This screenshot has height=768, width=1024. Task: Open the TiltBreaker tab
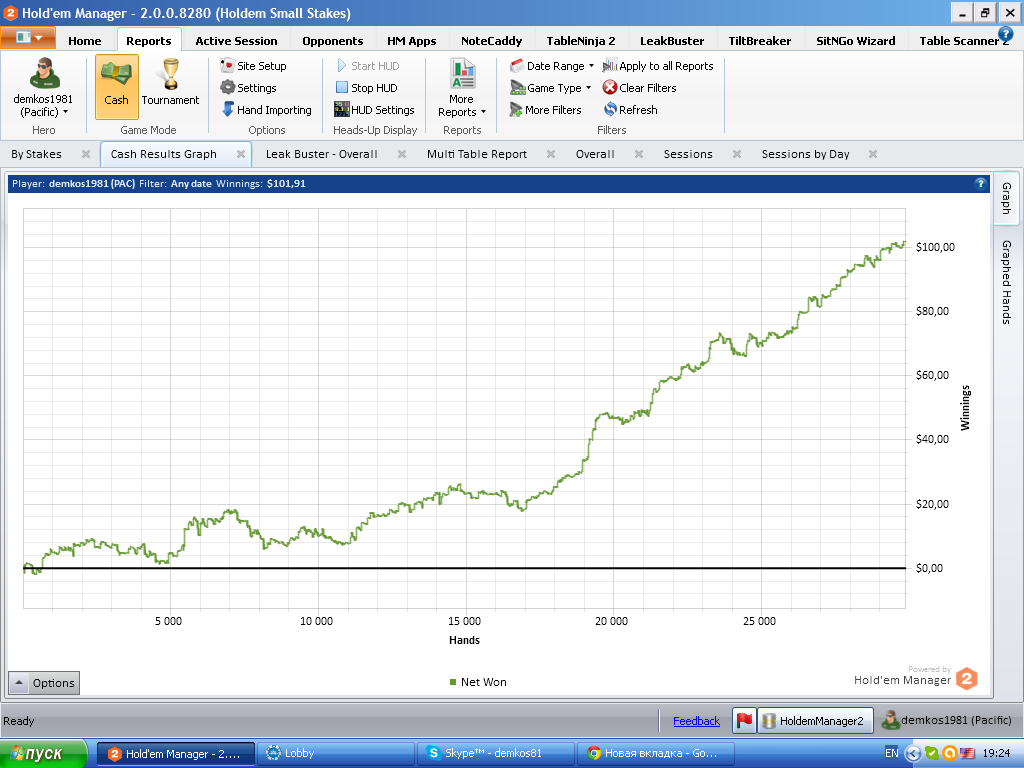pyautogui.click(x=760, y=40)
